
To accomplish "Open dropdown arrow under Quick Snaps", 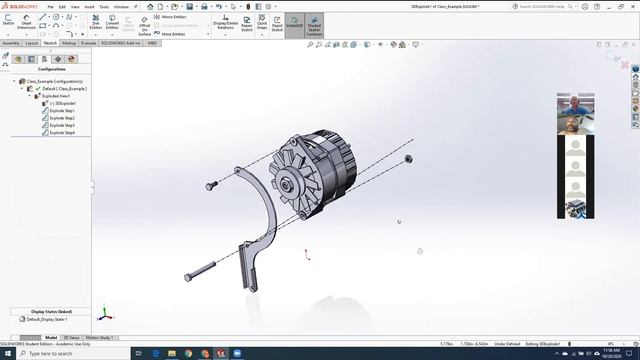I will (x=262, y=35).
